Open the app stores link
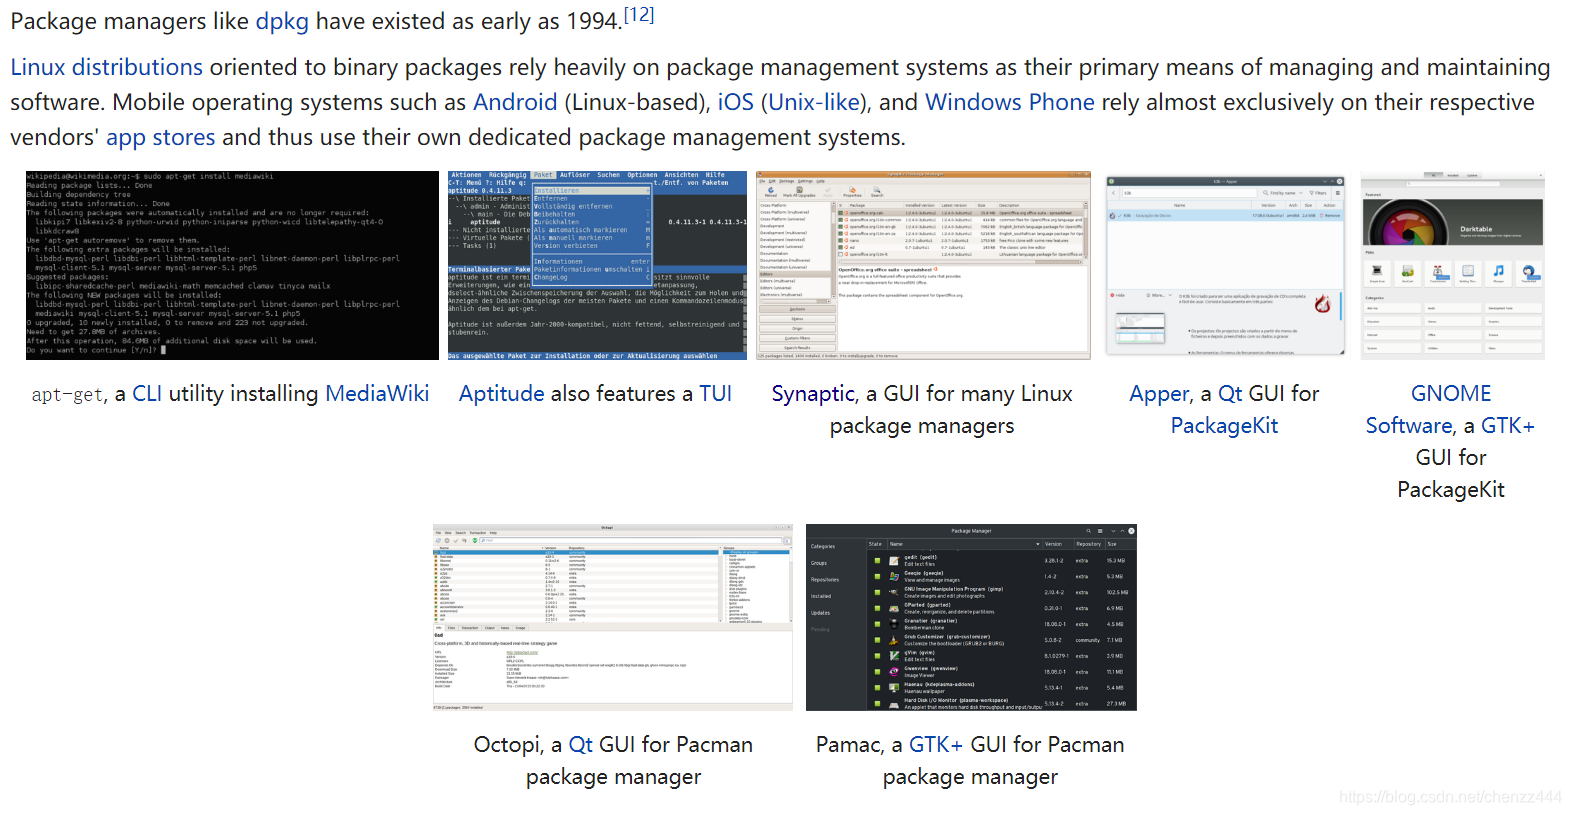Image resolution: width=1571 pixels, height=815 pixels. (161, 137)
